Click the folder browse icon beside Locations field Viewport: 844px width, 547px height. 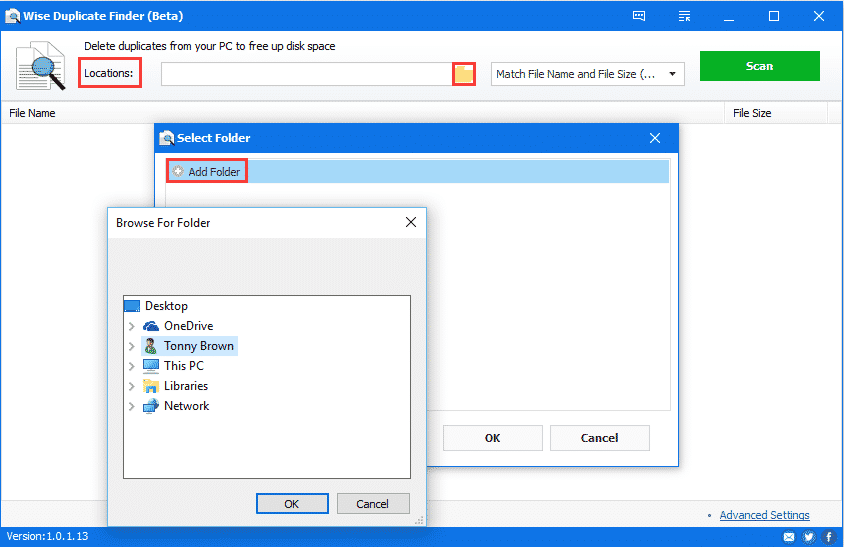[463, 74]
